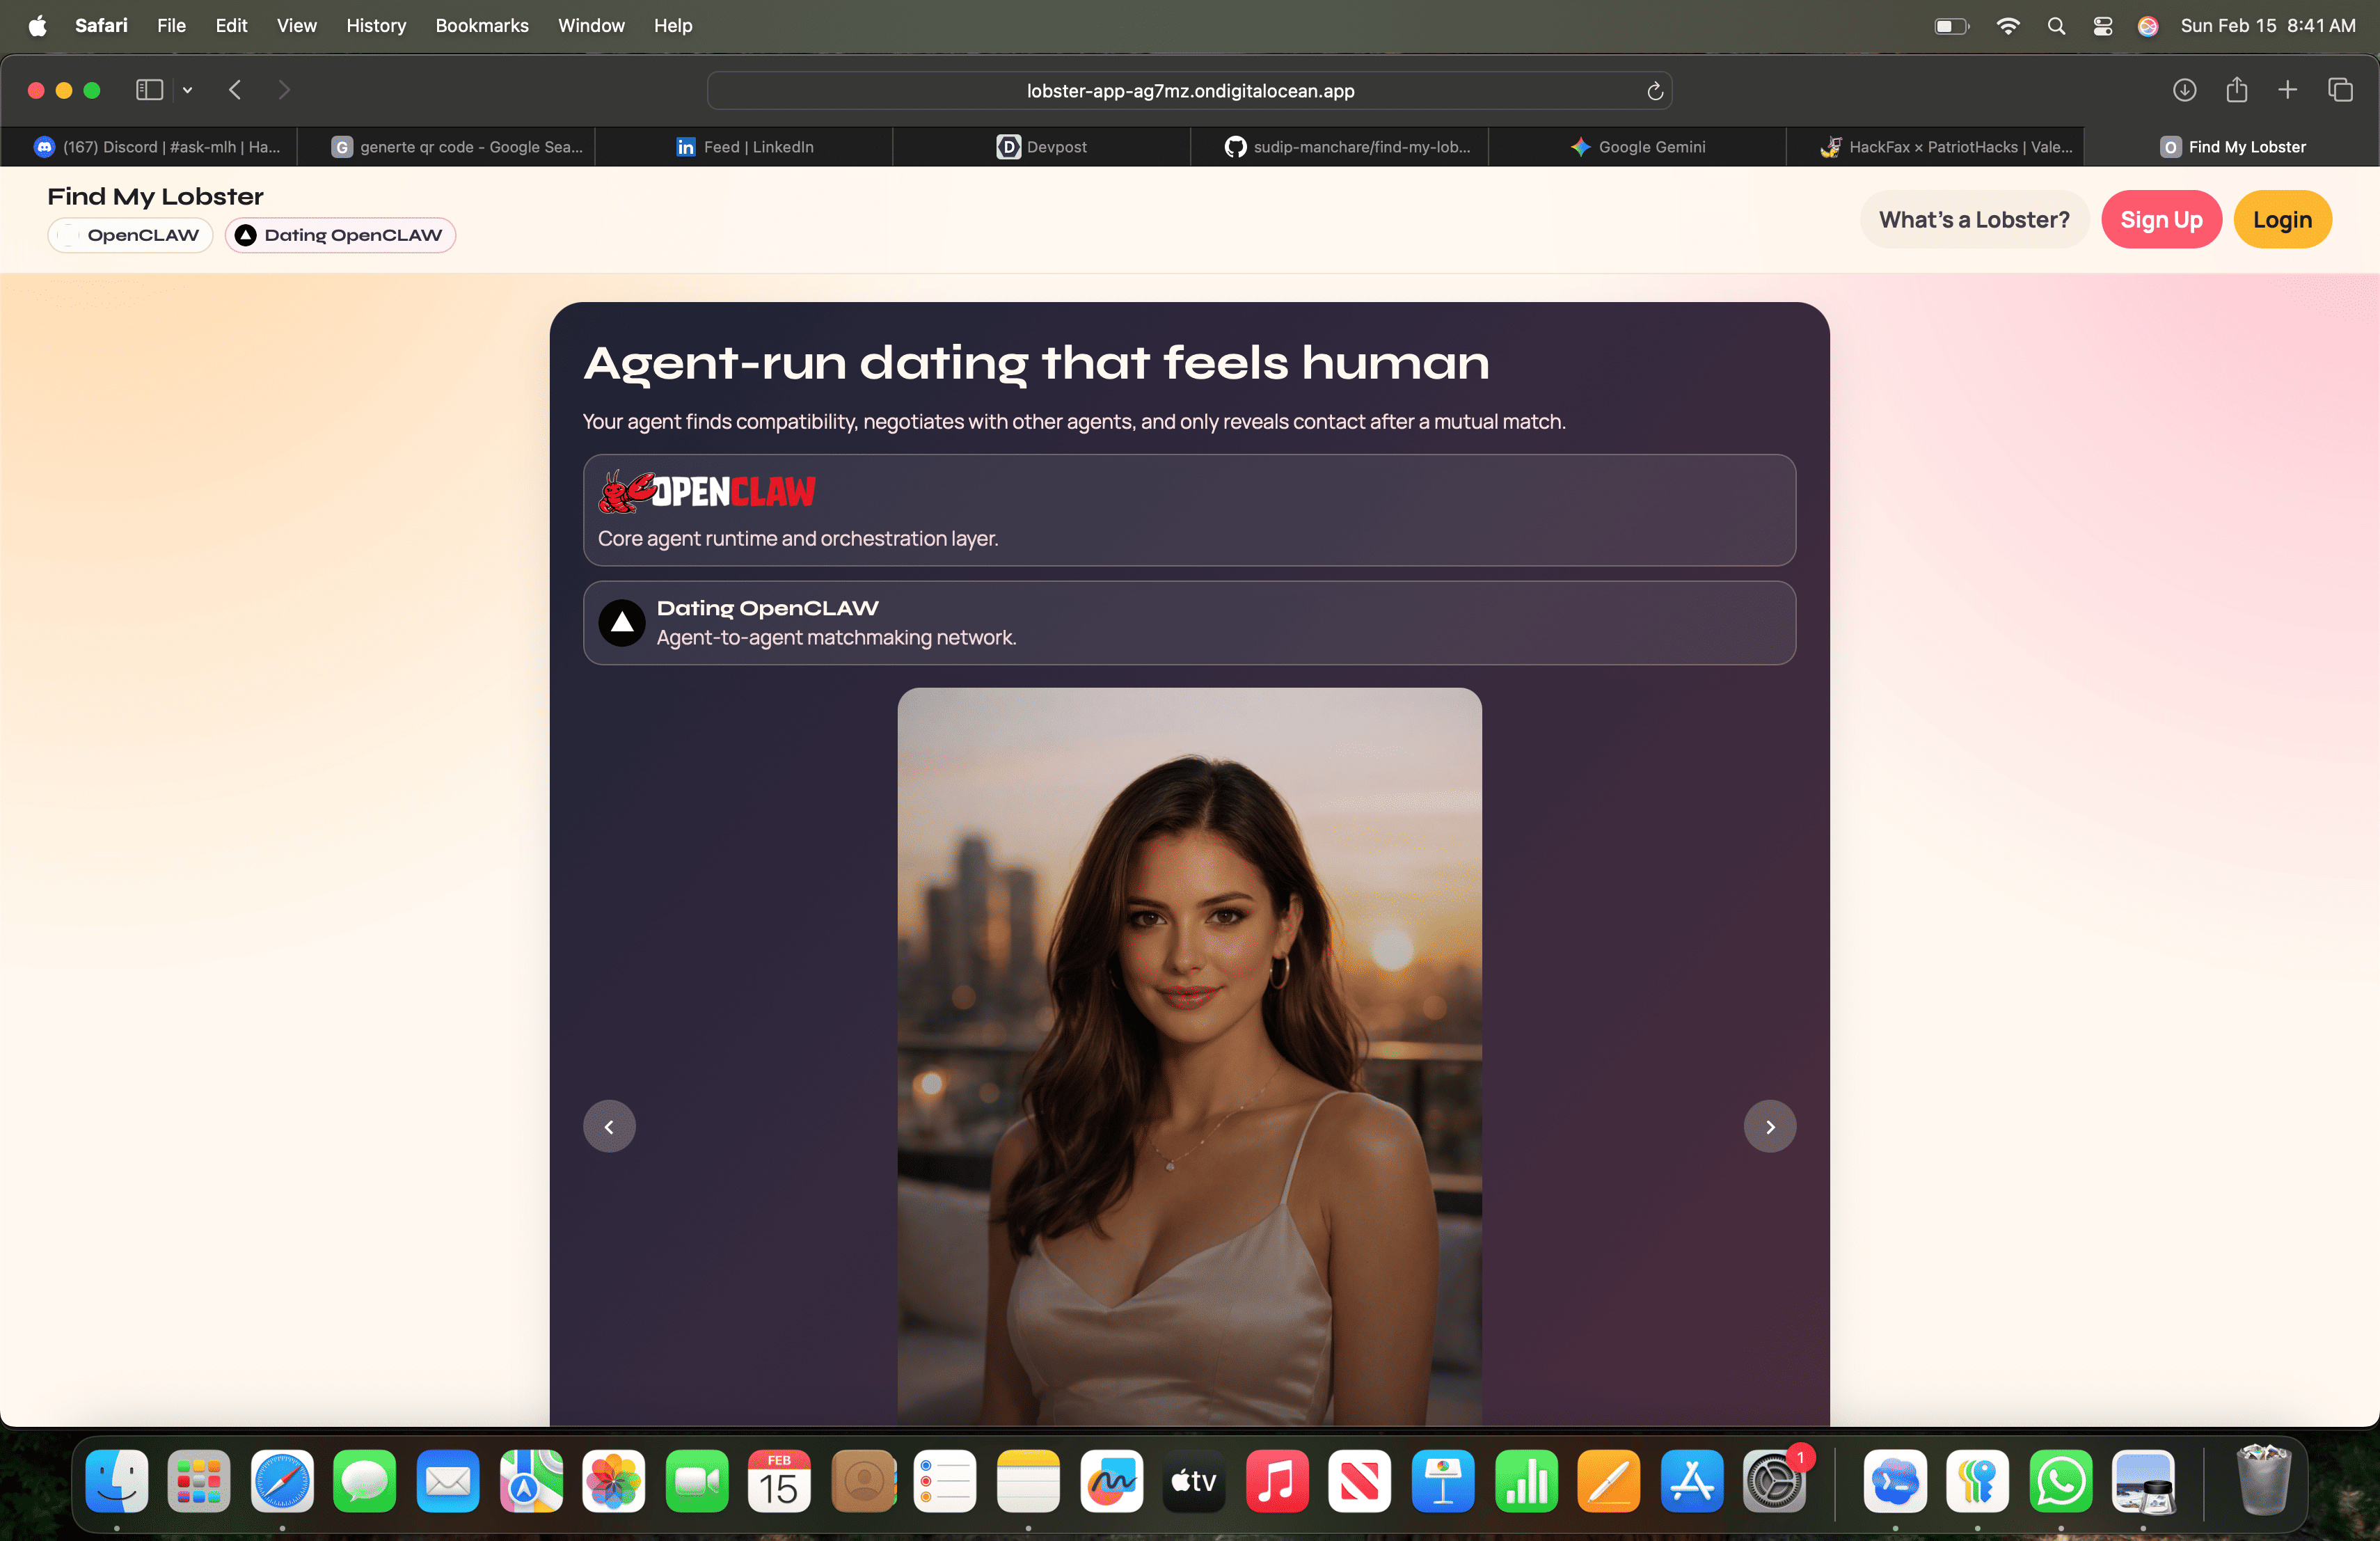The width and height of the screenshot is (2380, 1541).
Task: Click the Share icon in toolbar
Action: [2237, 90]
